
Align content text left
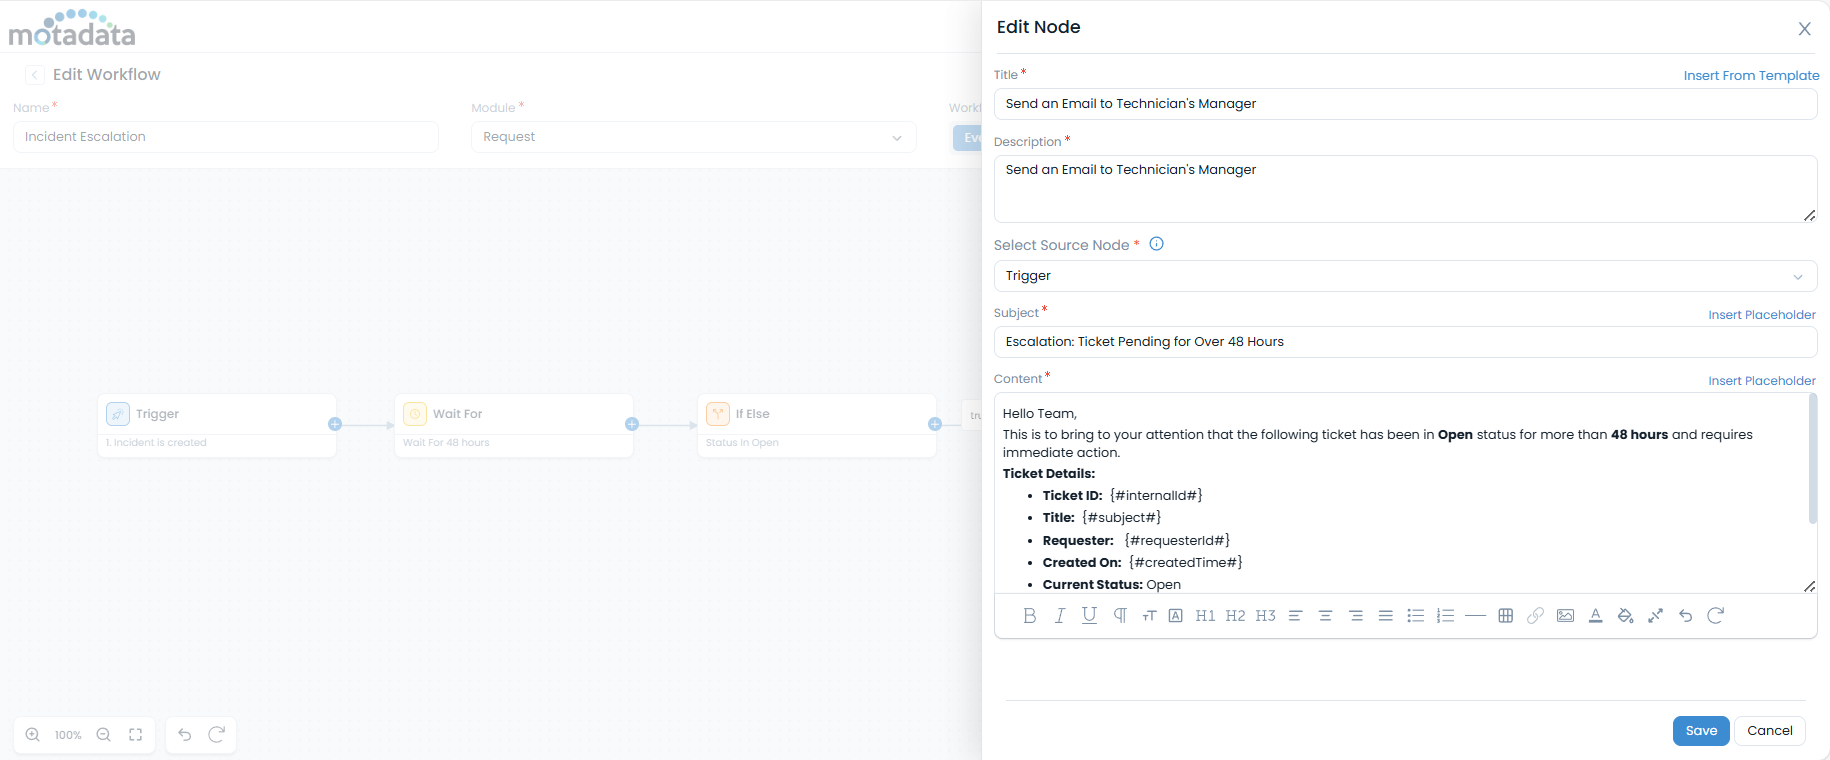[x=1295, y=616]
